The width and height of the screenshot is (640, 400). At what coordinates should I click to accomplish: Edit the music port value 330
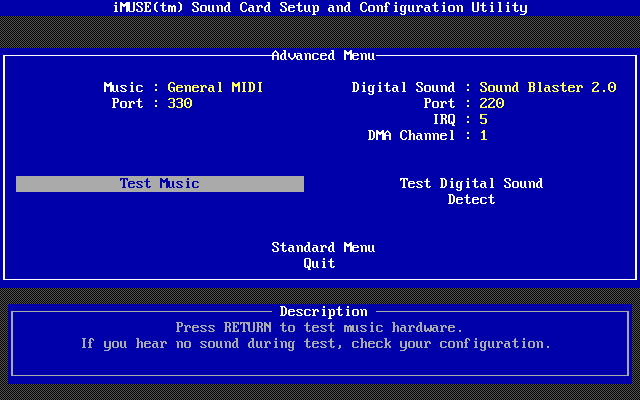(x=180, y=104)
